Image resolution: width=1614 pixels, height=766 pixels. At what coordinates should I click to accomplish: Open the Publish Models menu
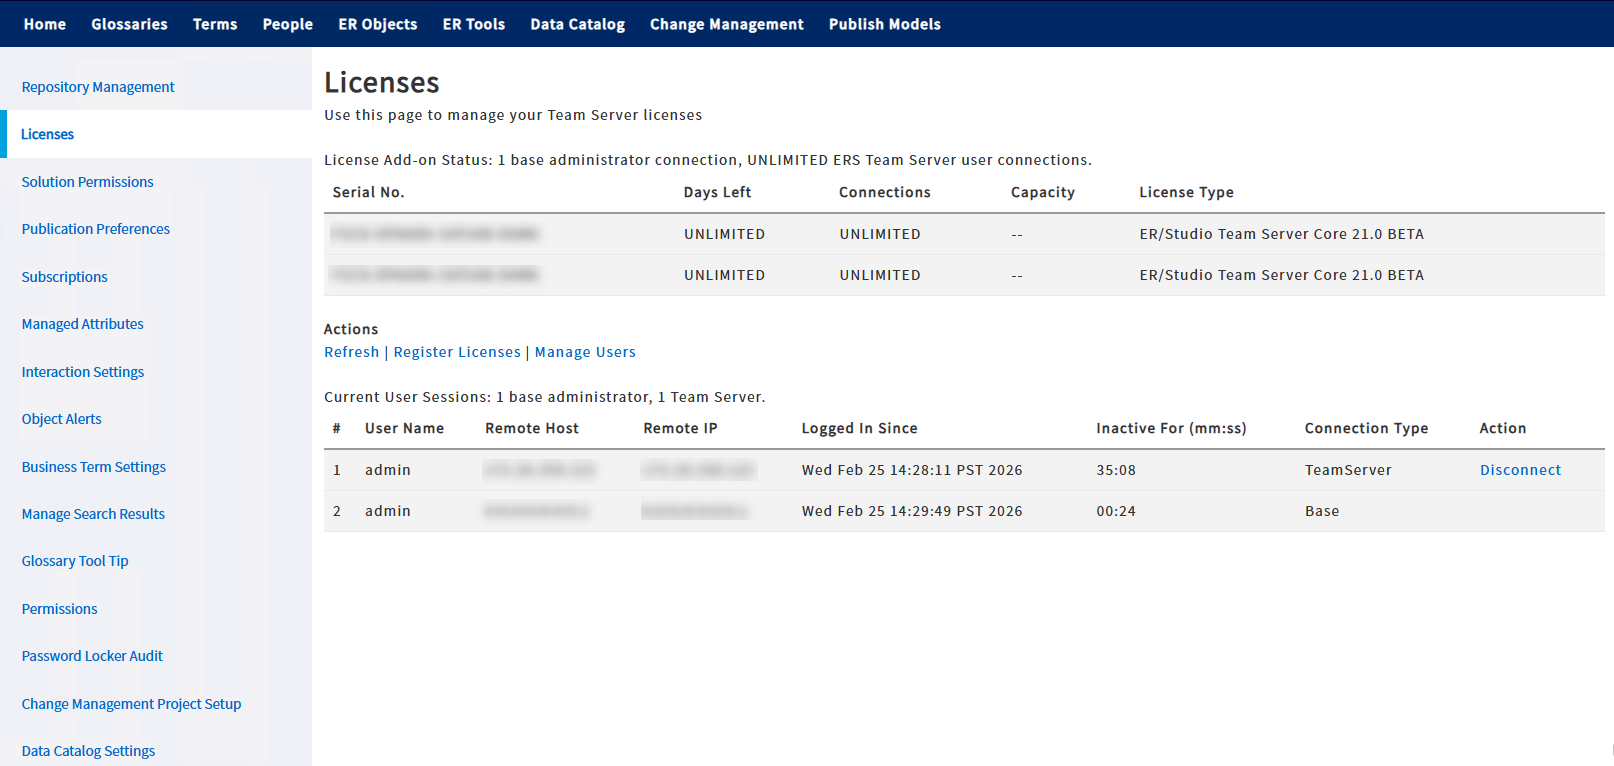click(885, 24)
